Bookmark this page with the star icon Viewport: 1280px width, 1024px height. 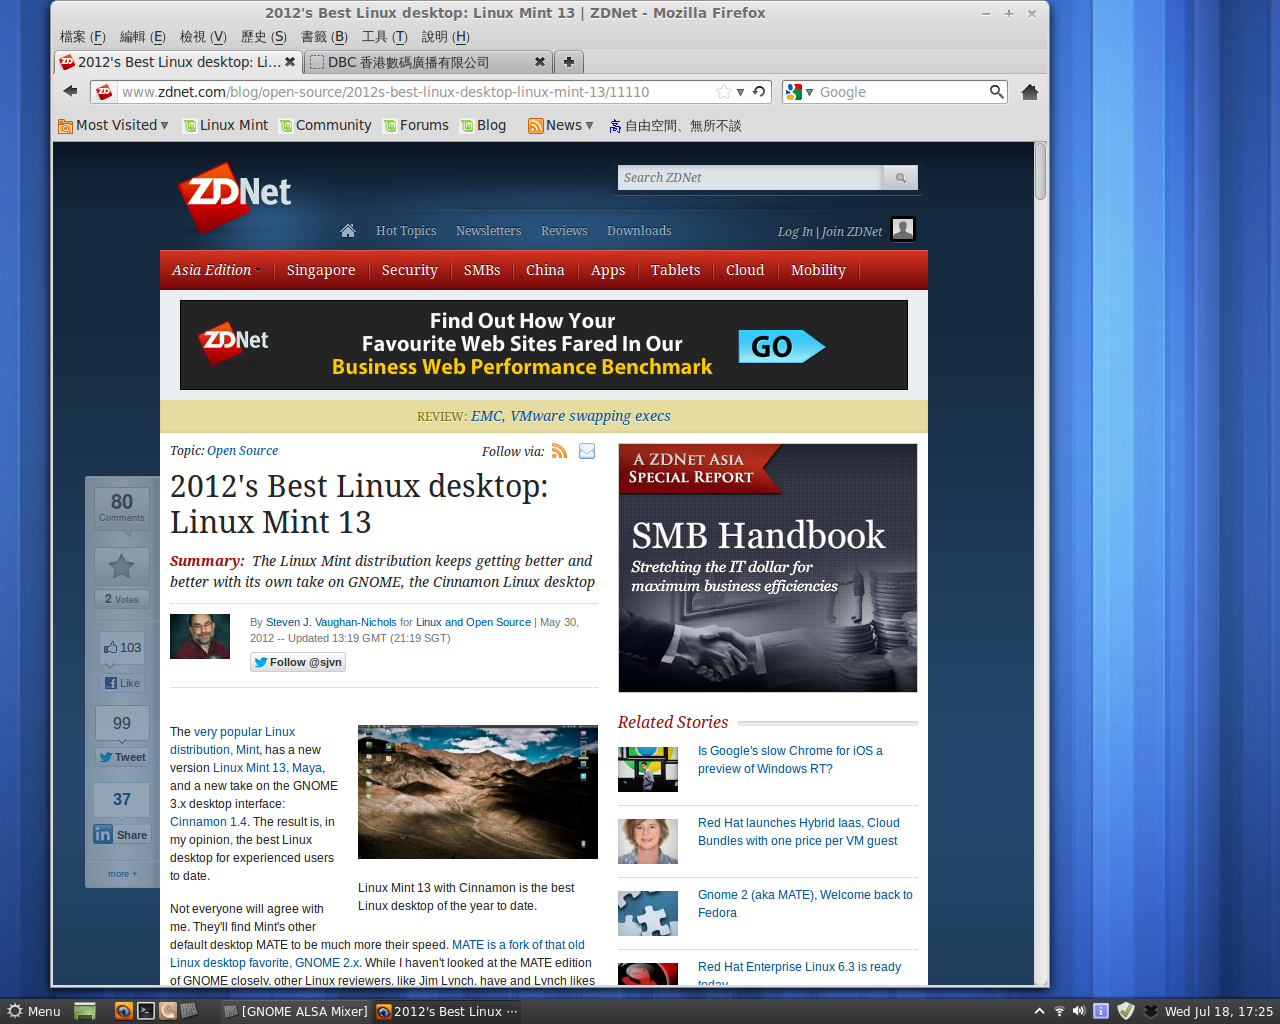(724, 92)
